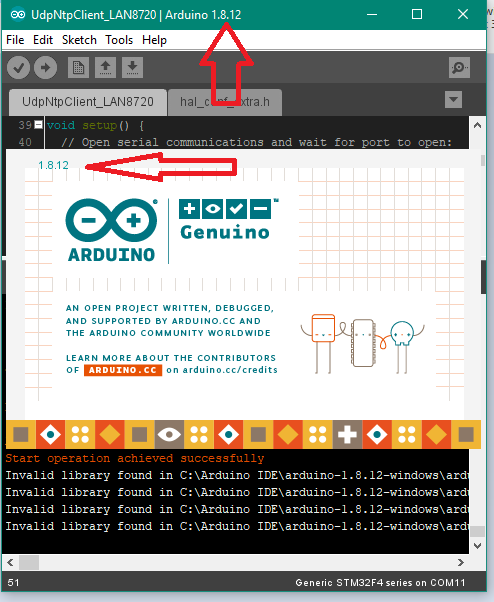This screenshot has width=494, height=602.
Task: Open the Help menu
Action: tap(154, 40)
